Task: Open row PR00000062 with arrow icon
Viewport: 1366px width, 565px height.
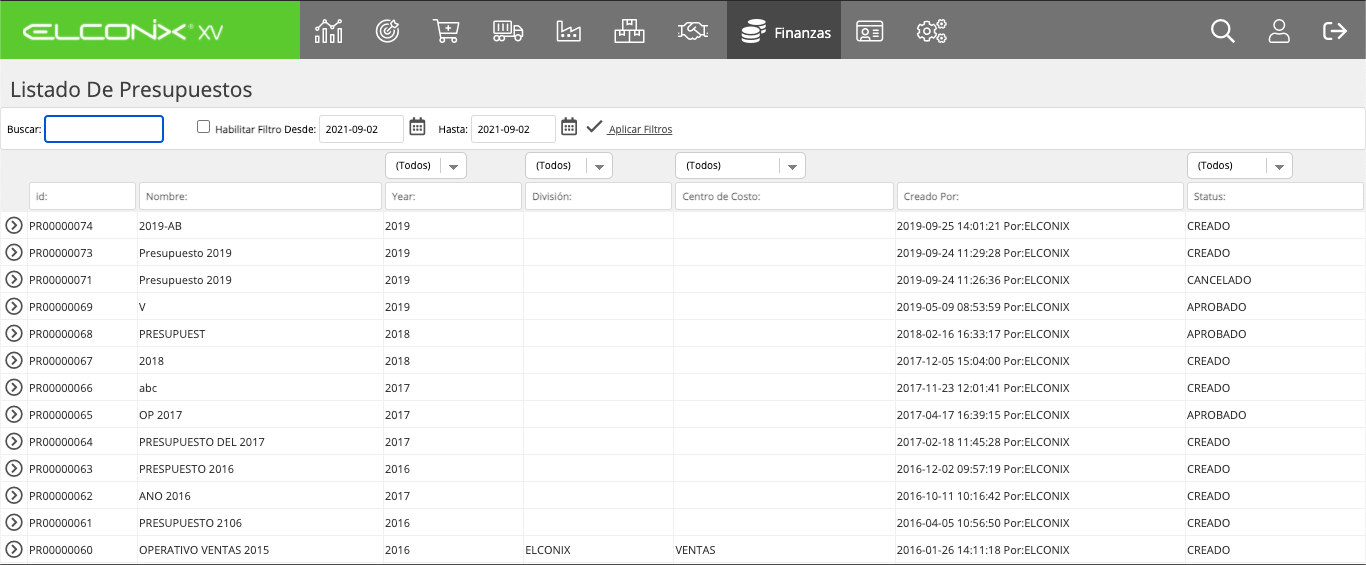Action: point(14,496)
